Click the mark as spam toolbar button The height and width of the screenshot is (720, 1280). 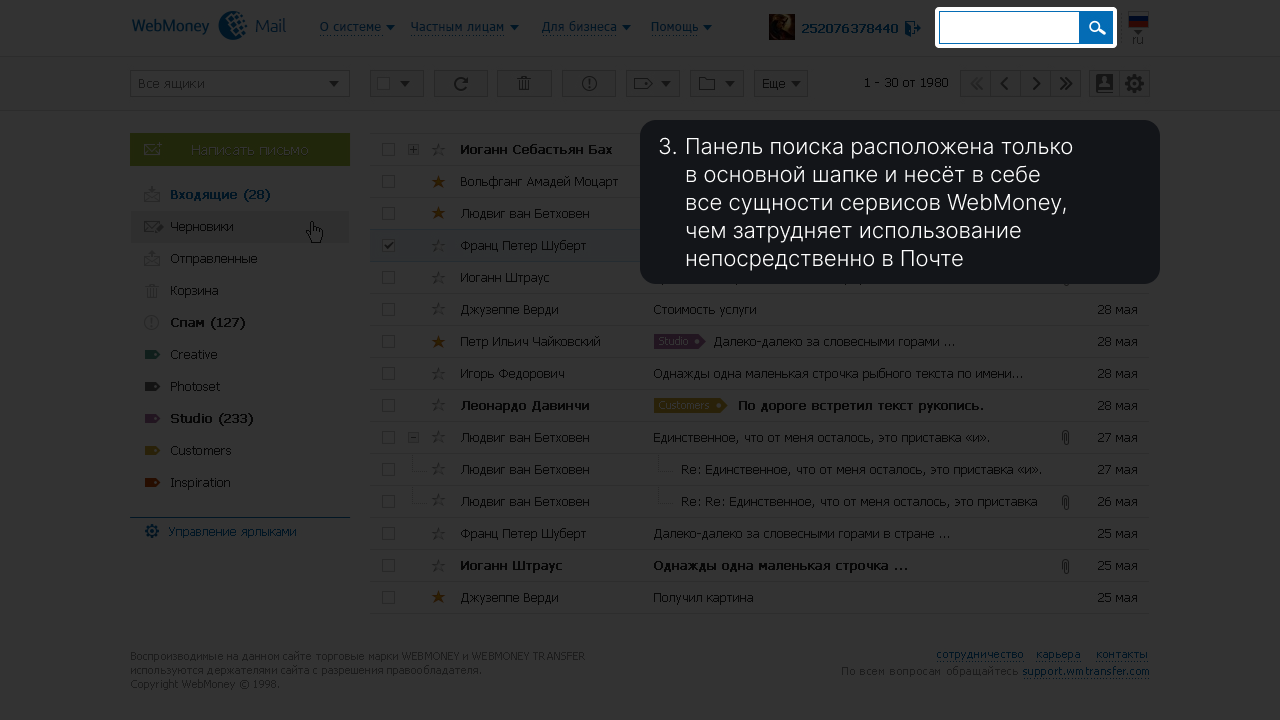click(589, 84)
